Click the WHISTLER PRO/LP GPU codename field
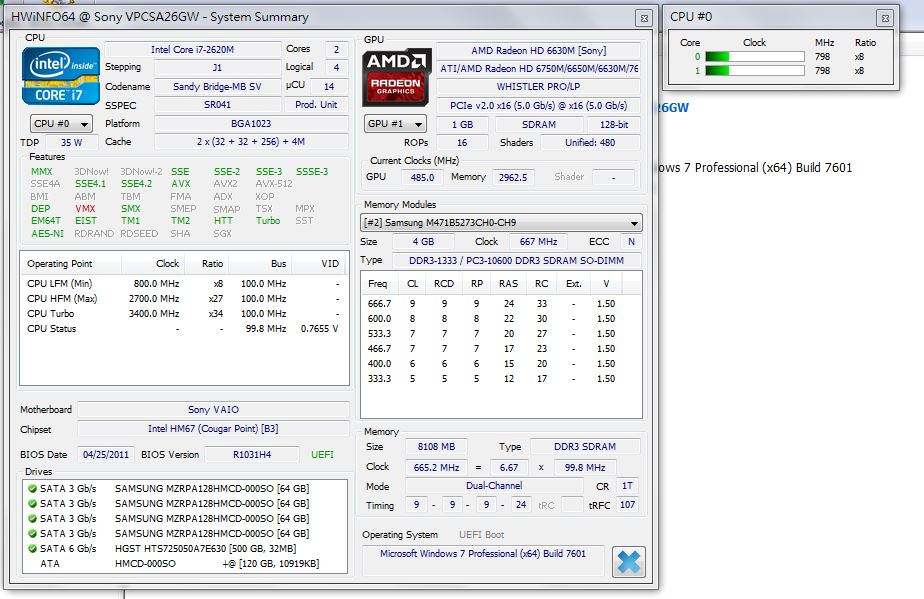This screenshot has width=924, height=599. pos(538,87)
